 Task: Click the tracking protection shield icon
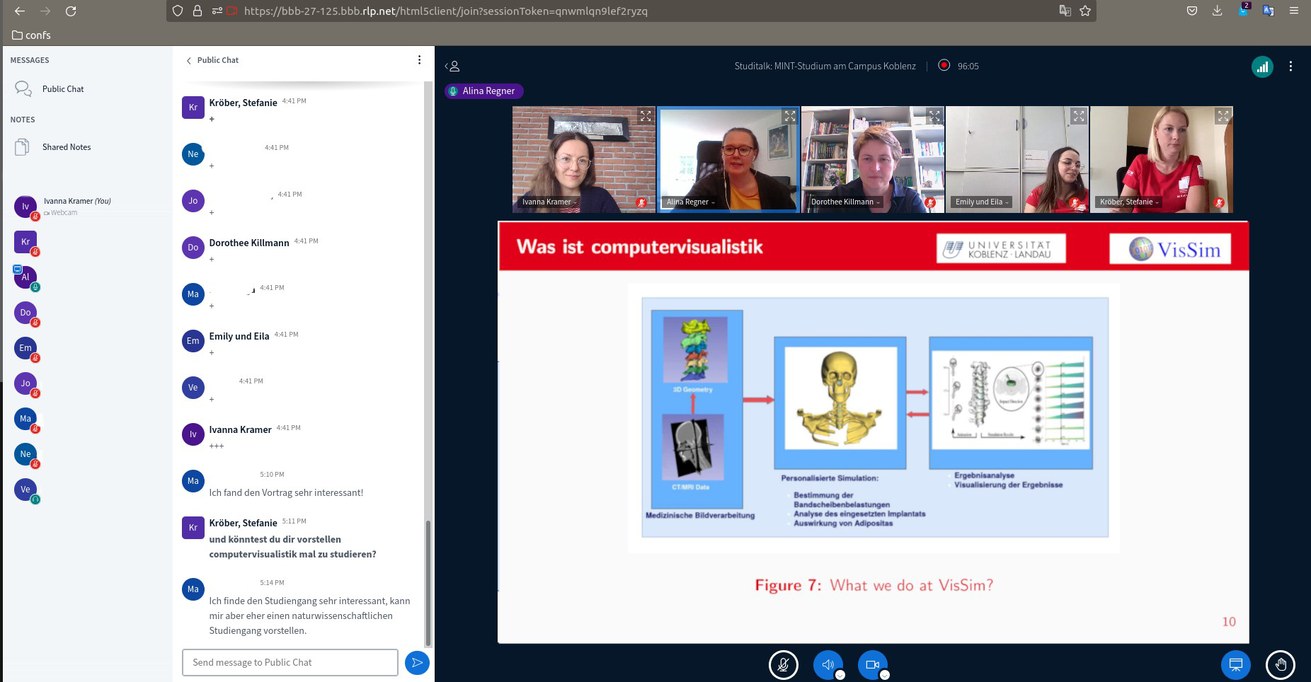tap(178, 11)
